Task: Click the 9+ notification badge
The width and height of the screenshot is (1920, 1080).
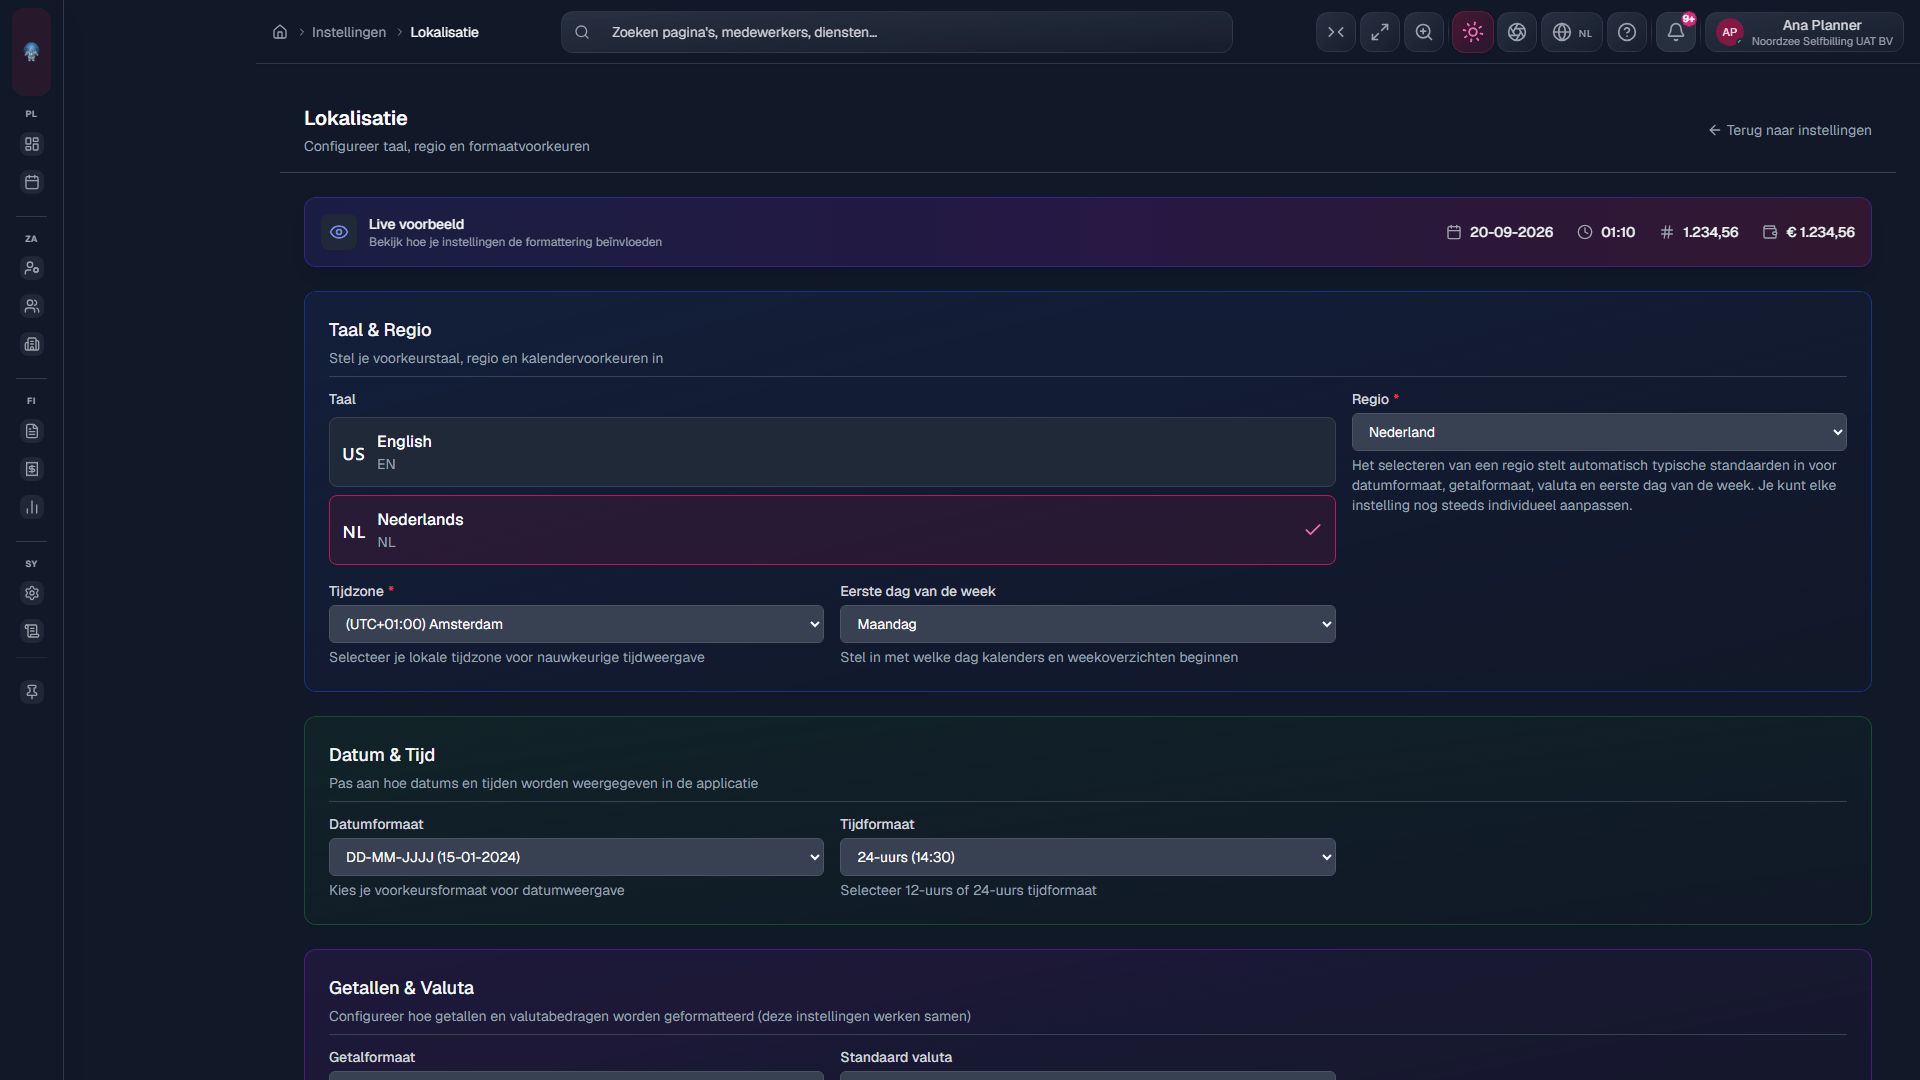Action: pyautogui.click(x=1688, y=19)
